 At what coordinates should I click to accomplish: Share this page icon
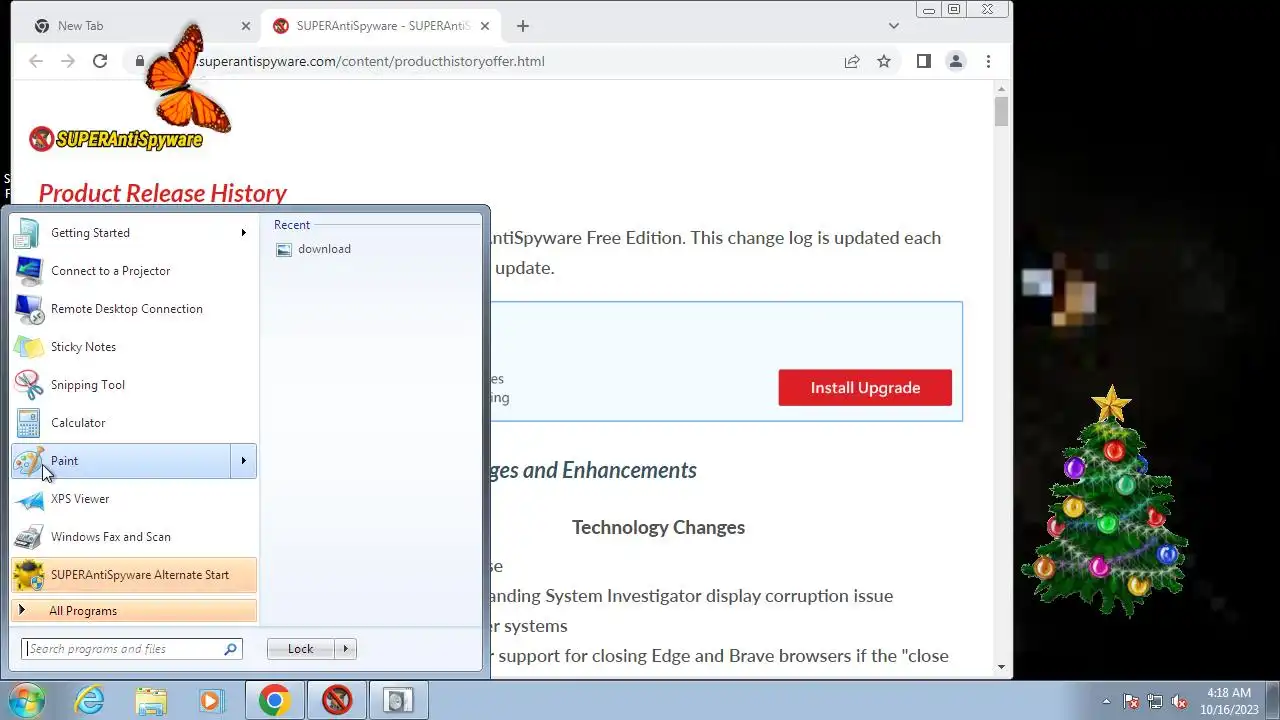[x=852, y=61]
